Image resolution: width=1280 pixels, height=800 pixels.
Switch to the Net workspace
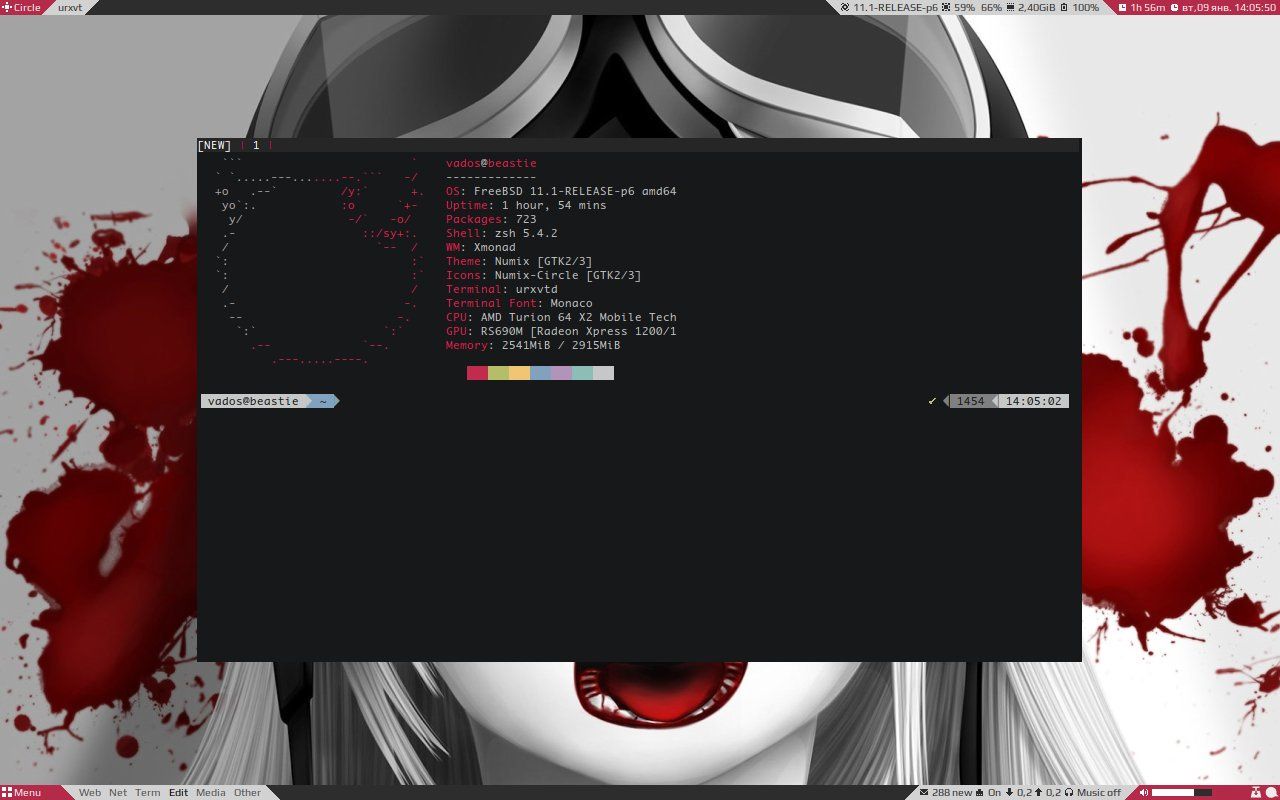tap(118, 792)
